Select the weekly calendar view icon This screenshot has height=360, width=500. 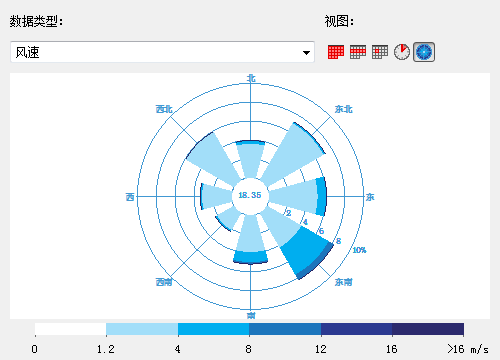(358, 52)
